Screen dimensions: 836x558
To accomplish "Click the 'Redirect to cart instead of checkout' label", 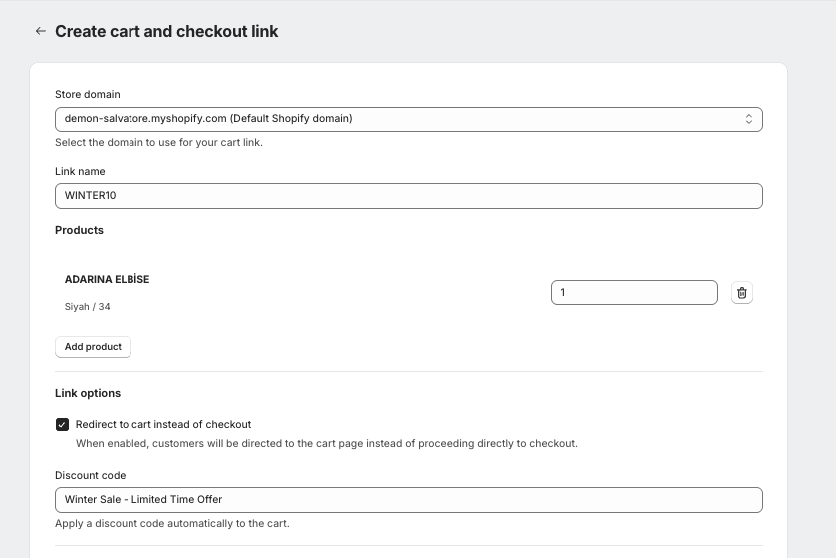I will point(163,424).
